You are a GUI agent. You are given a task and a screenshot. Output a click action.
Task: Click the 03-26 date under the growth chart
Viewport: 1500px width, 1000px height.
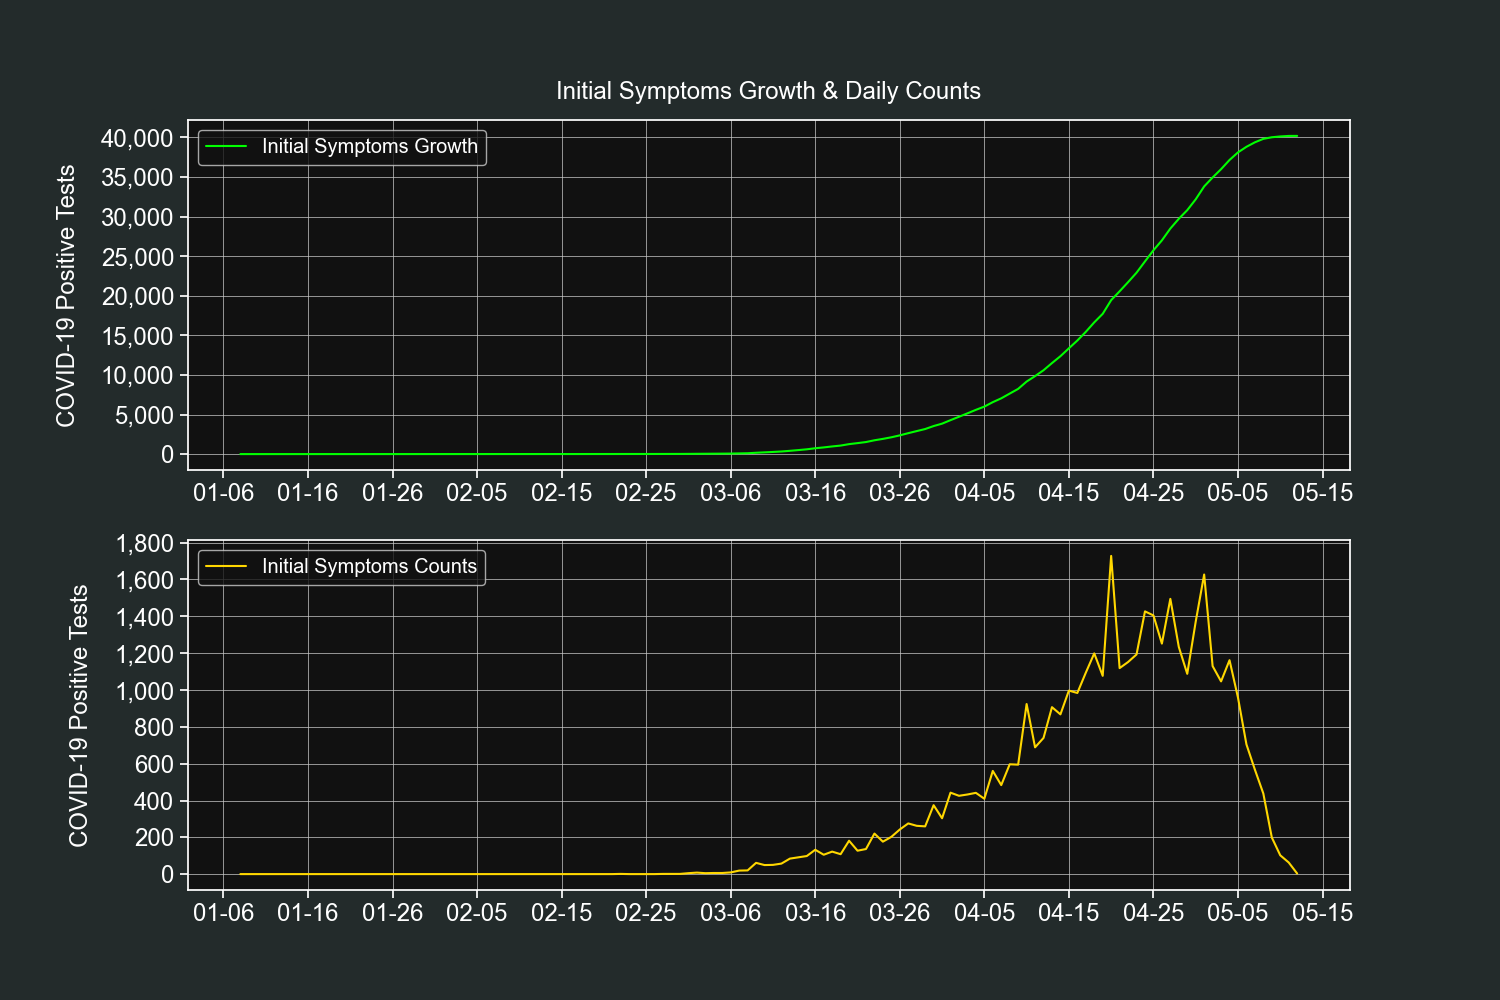[900, 493]
